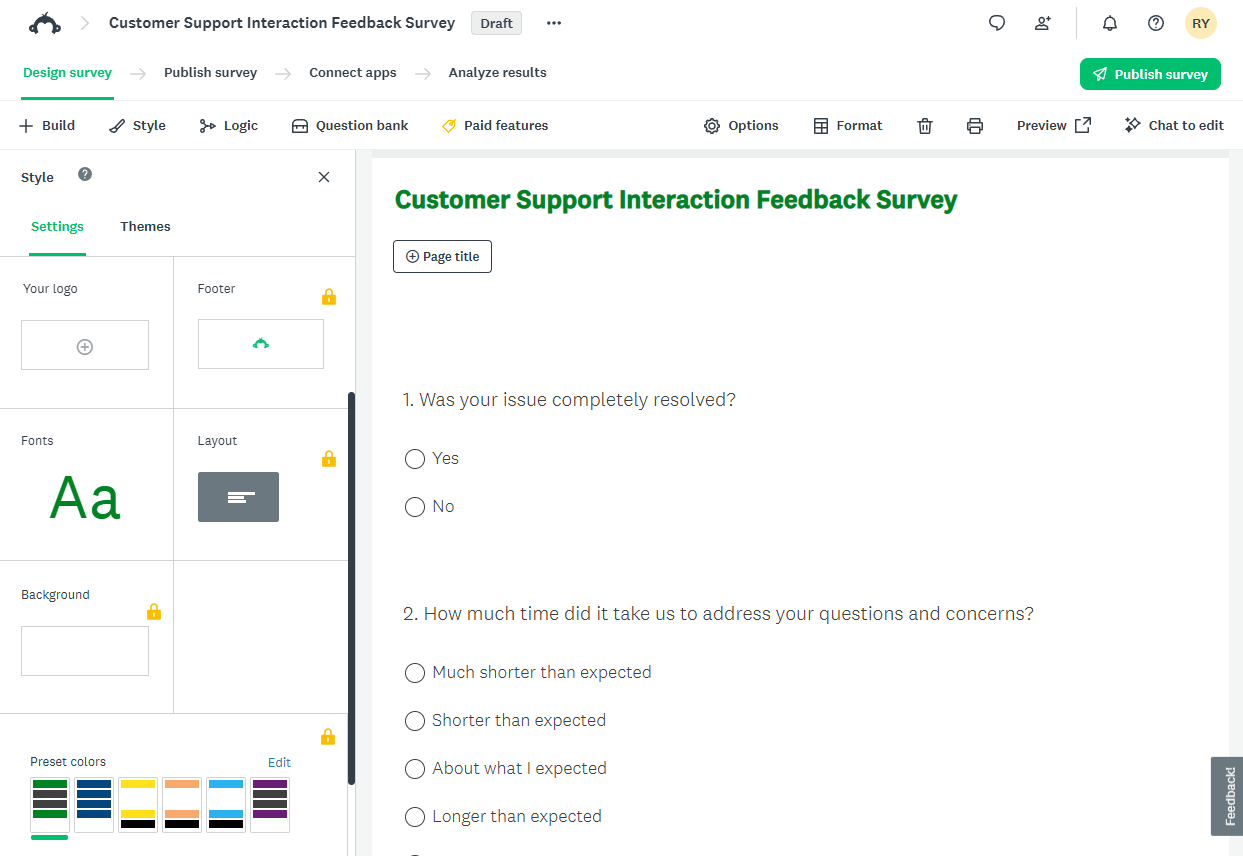Click the print icon in toolbar
The image size is (1243, 856).
click(975, 126)
